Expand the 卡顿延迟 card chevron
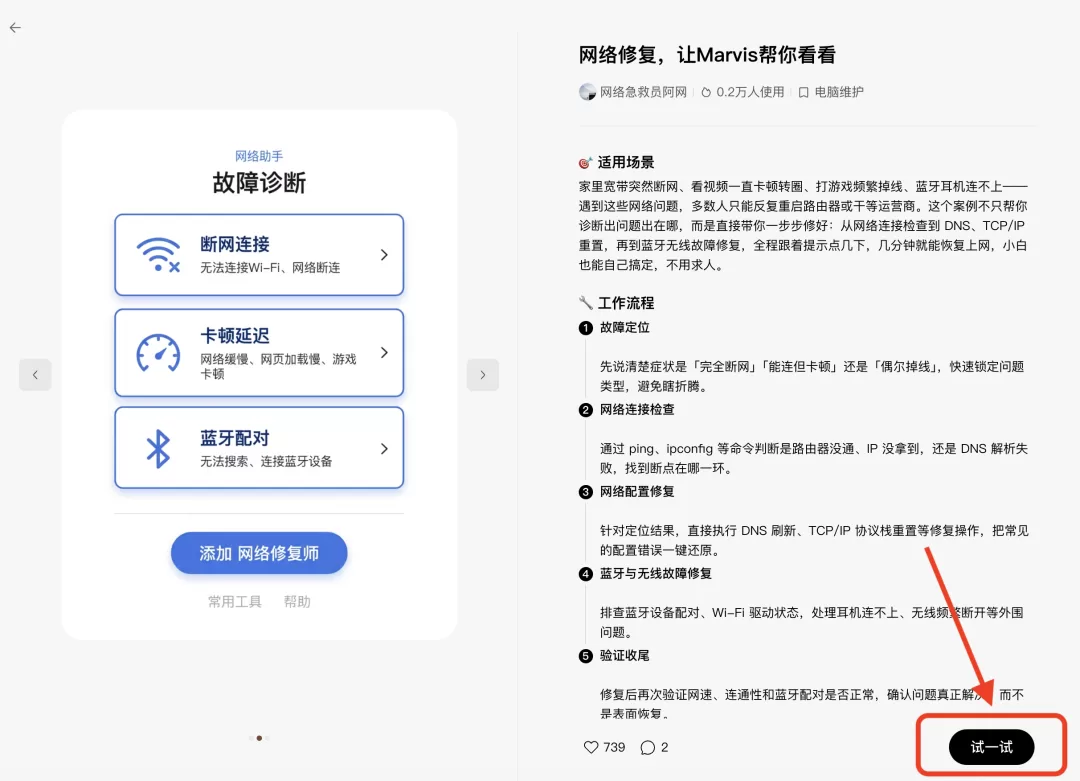Image resolution: width=1080 pixels, height=781 pixels. point(384,353)
